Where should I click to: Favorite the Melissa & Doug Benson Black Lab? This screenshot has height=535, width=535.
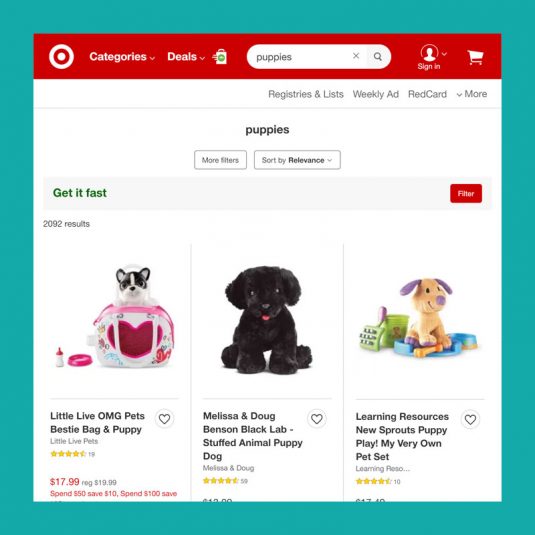(317, 419)
